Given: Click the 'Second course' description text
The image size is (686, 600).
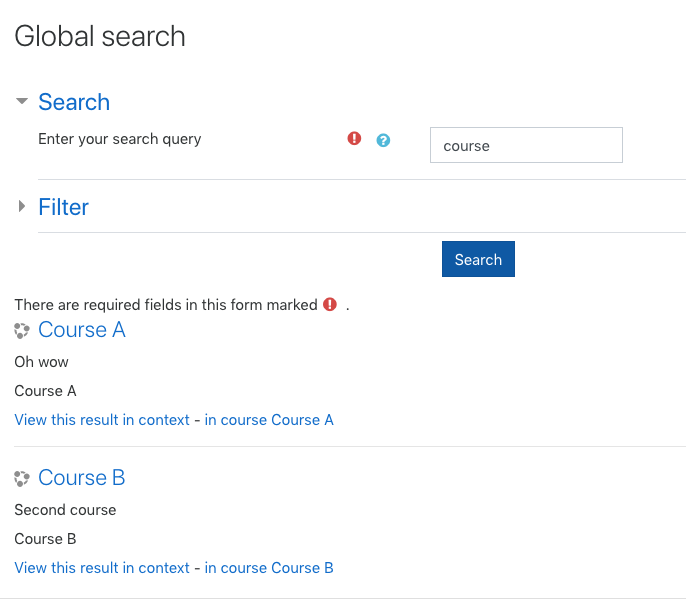Looking at the screenshot, I should pos(65,510).
